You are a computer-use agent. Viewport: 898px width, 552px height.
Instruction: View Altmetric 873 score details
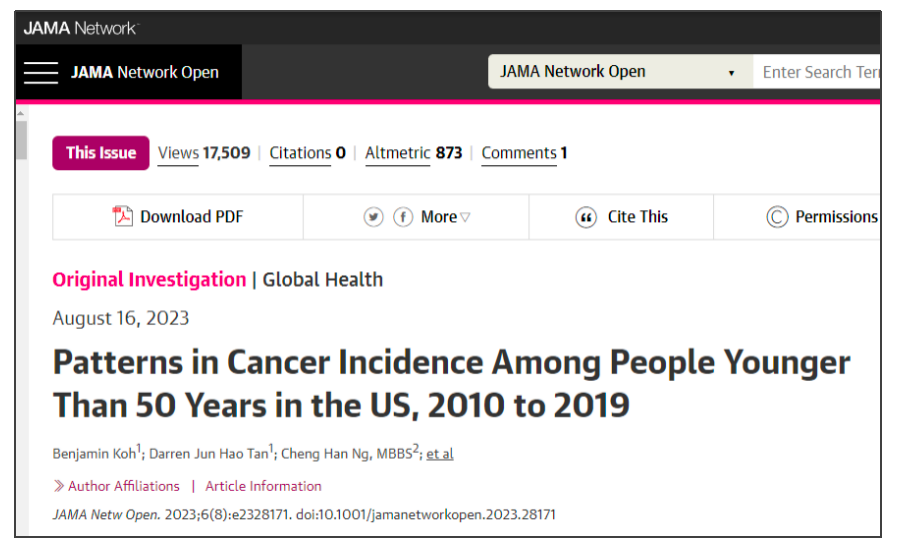[x=413, y=153]
